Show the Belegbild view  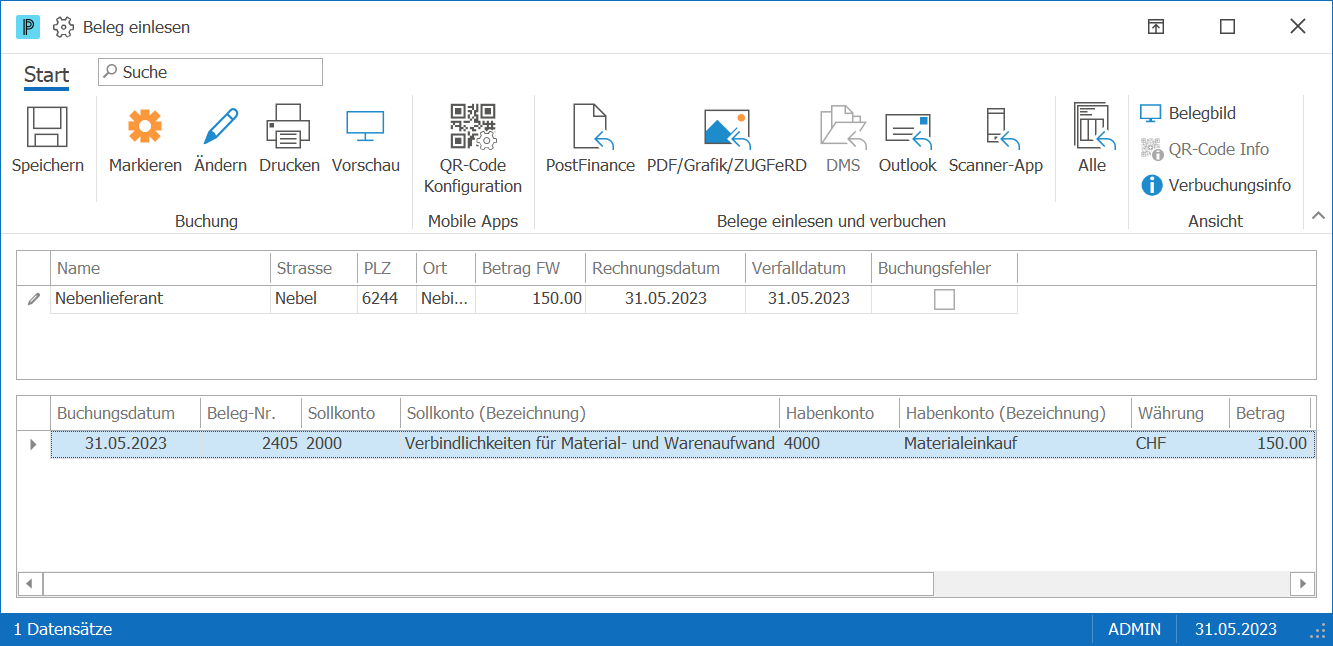click(1189, 113)
